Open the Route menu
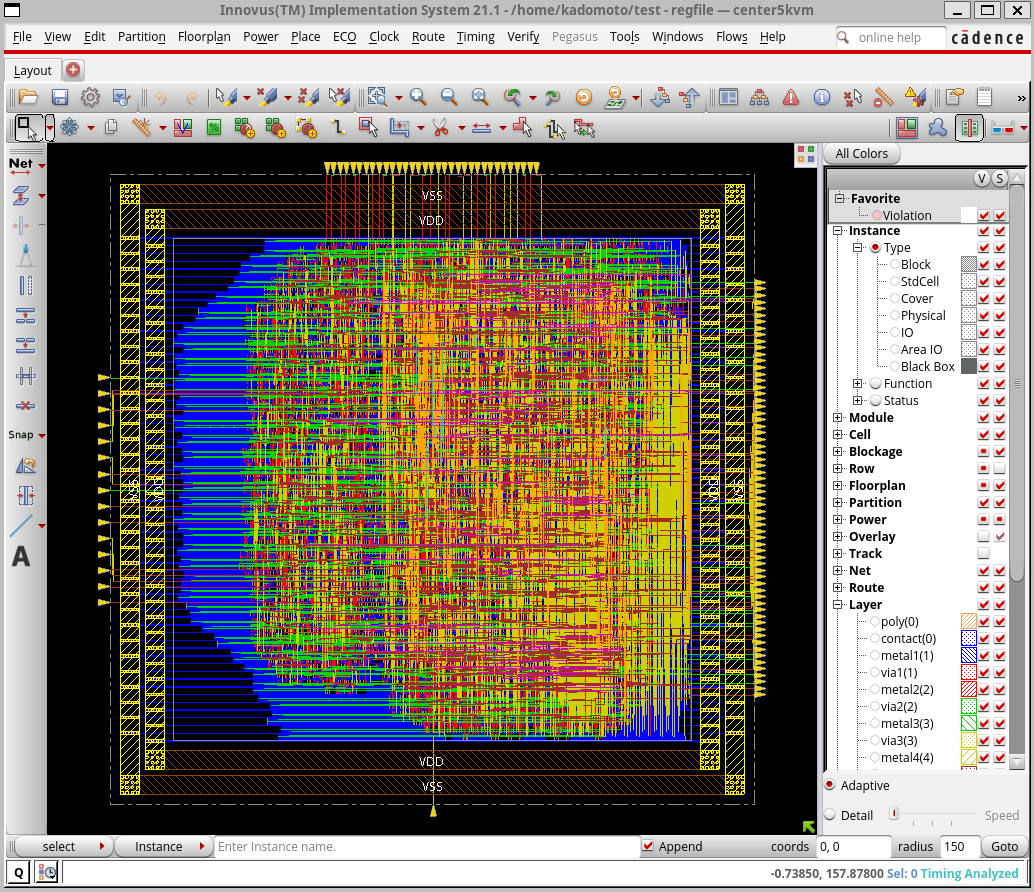The width and height of the screenshot is (1034, 892). click(x=428, y=37)
